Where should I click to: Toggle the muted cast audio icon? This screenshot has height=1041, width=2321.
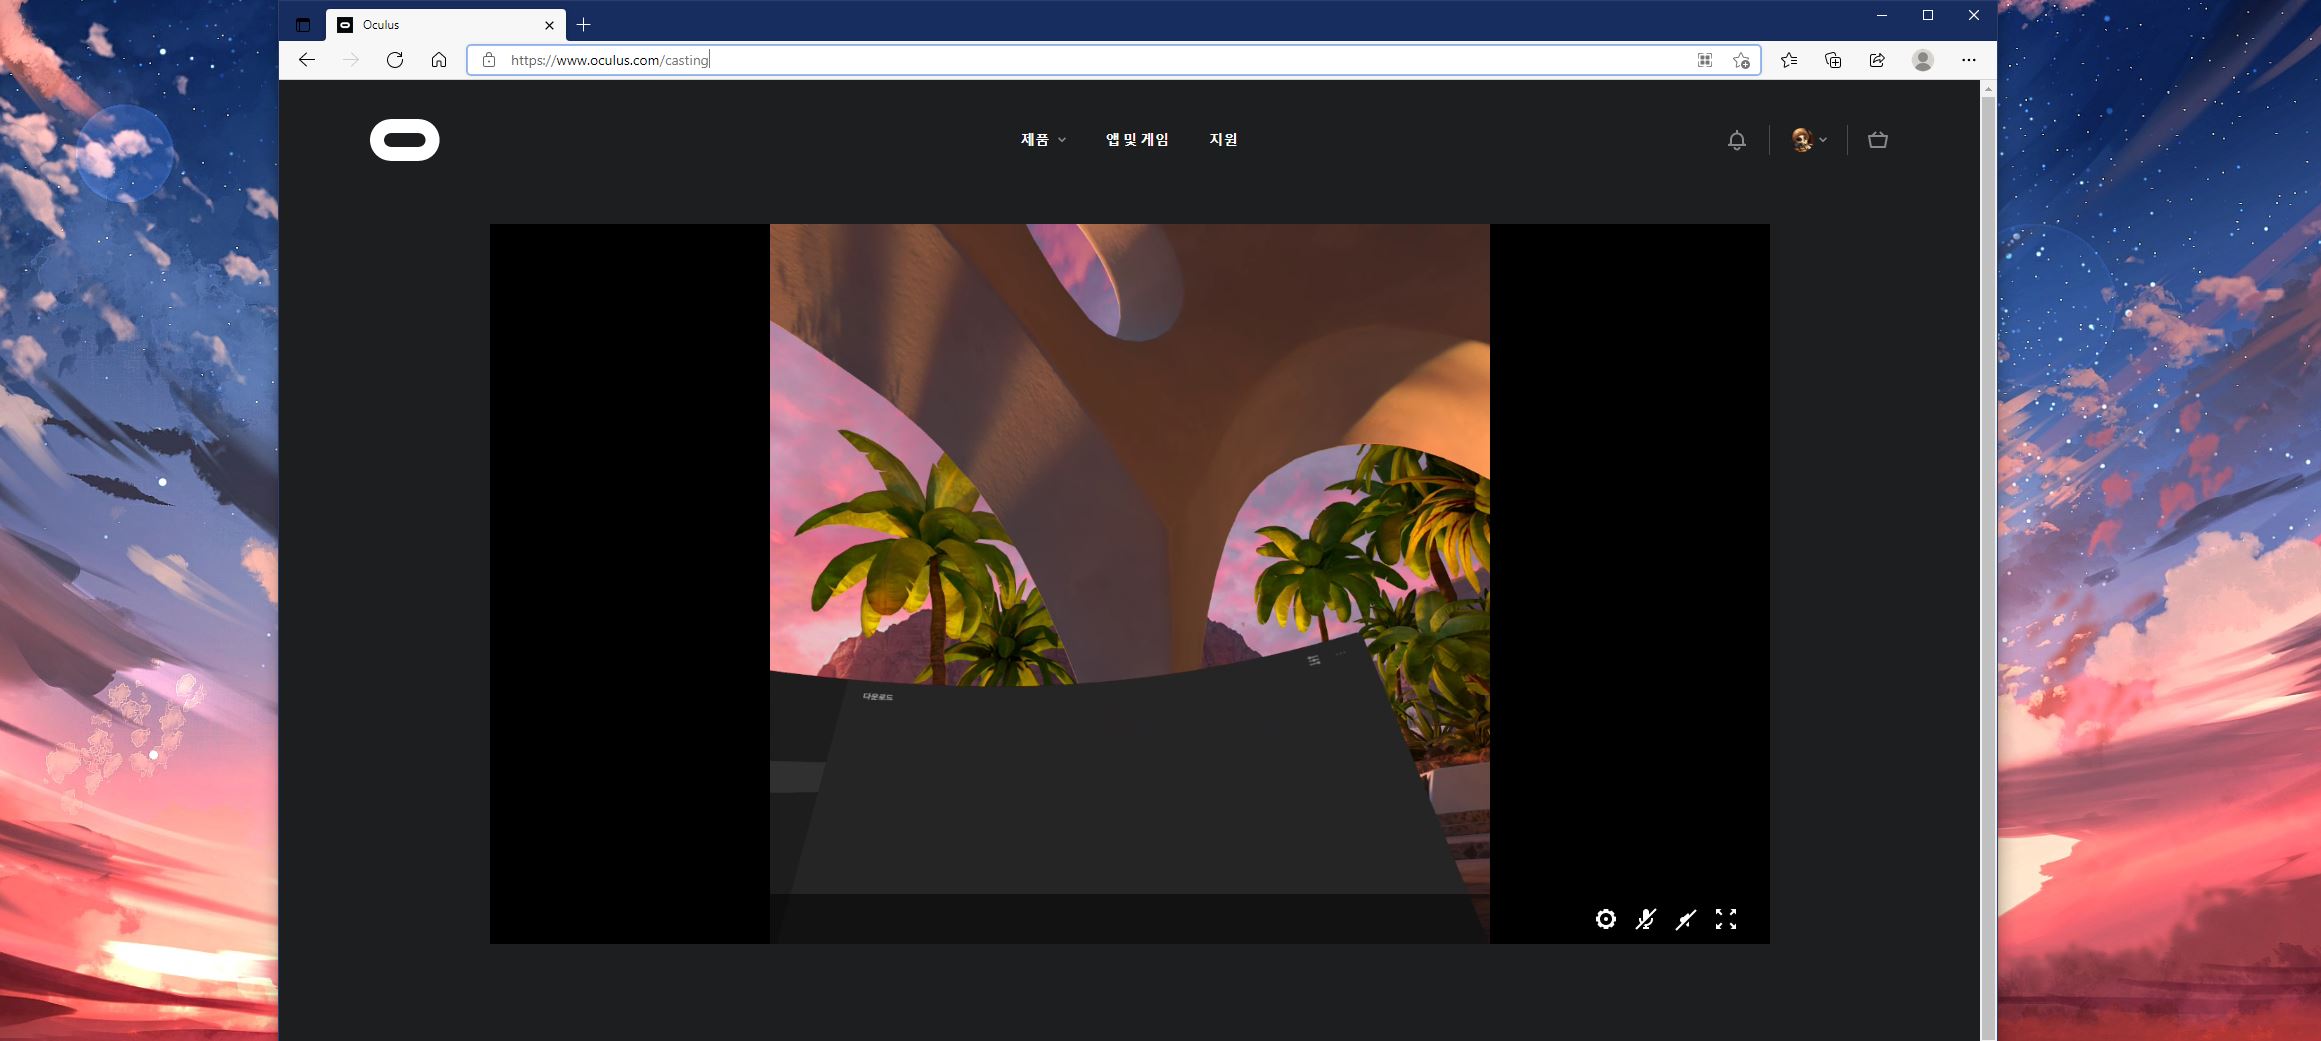point(1686,919)
